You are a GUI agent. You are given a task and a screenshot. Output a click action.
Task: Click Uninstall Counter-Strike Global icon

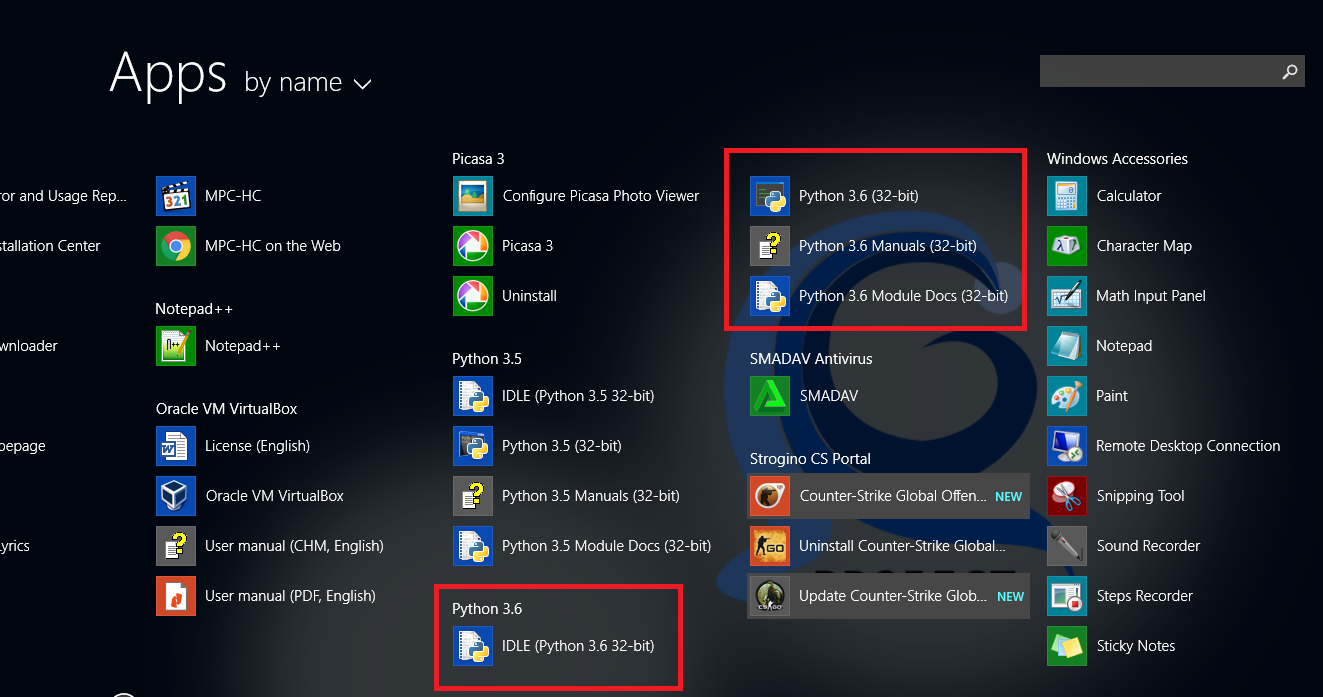tap(770, 546)
